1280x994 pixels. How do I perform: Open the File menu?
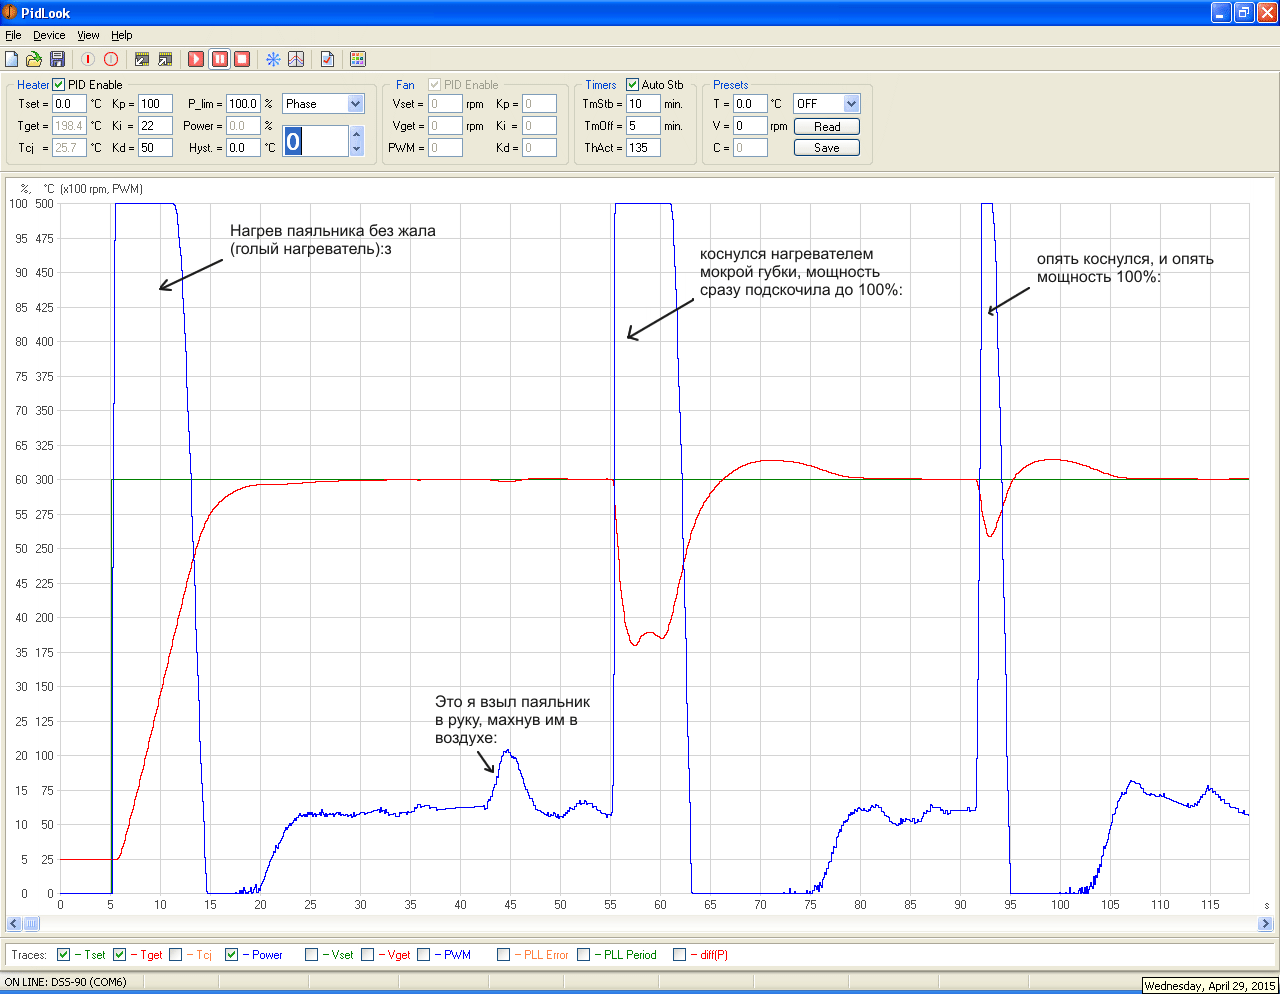pos(13,35)
